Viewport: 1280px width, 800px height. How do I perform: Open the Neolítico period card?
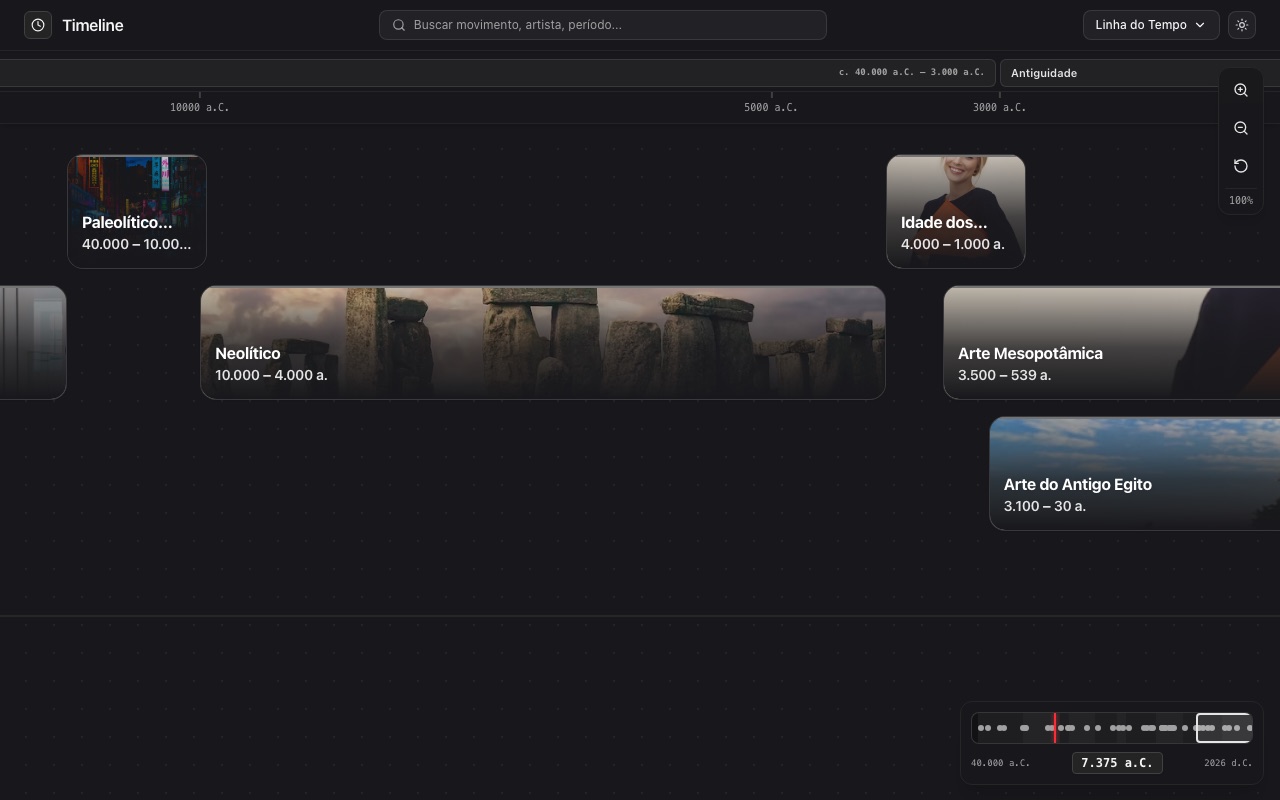543,343
